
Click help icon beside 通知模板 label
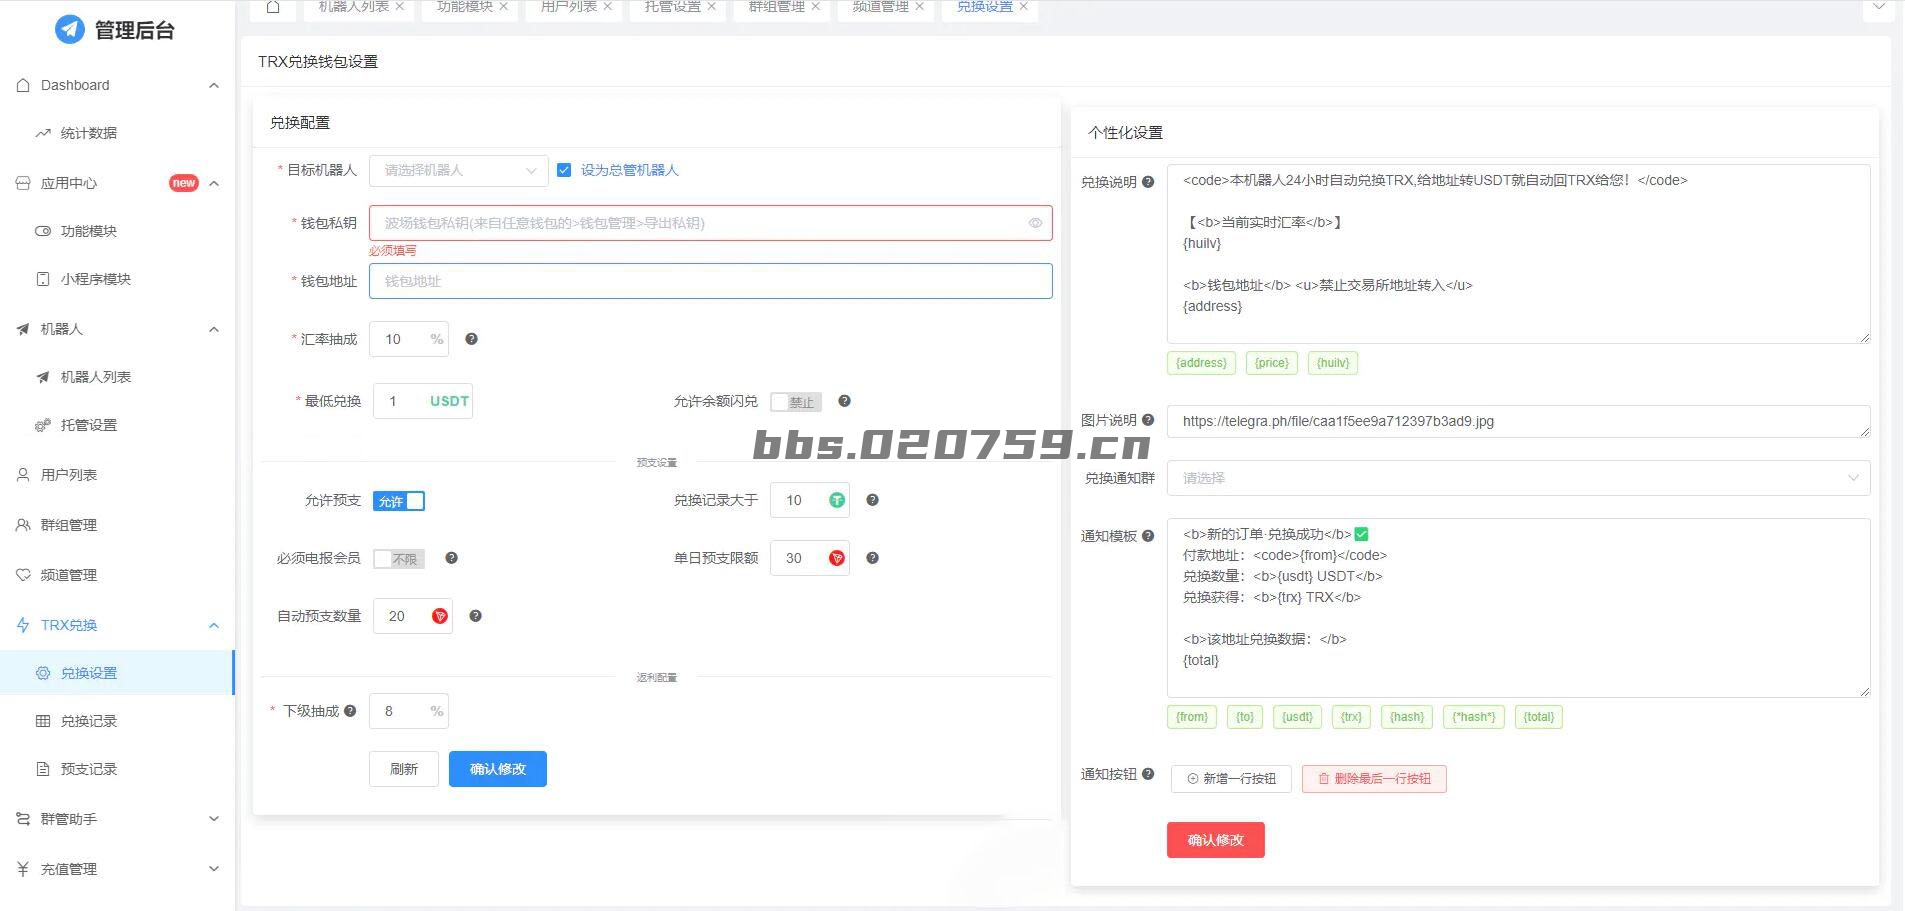tap(1148, 536)
